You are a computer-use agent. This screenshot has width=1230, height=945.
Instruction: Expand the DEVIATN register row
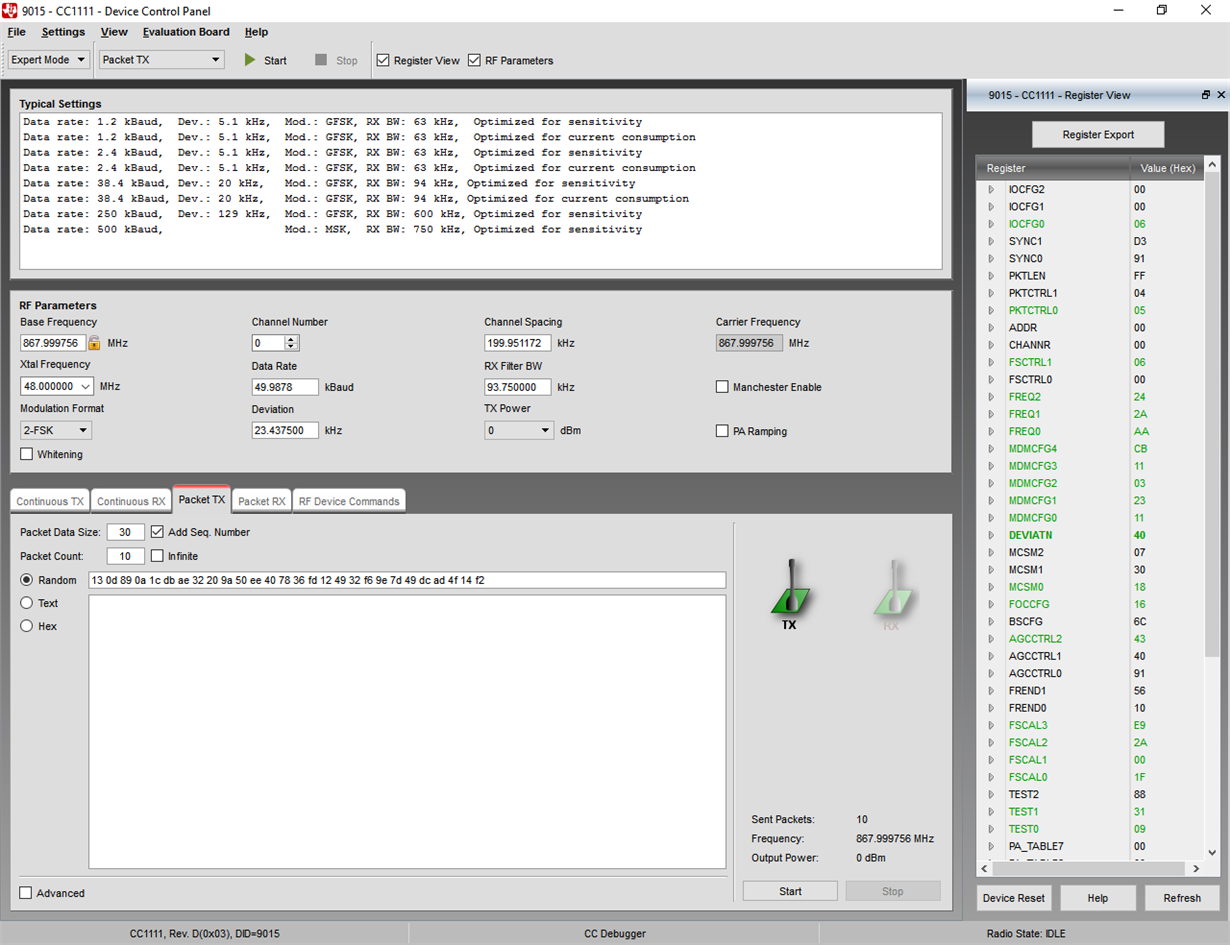[x=991, y=535]
